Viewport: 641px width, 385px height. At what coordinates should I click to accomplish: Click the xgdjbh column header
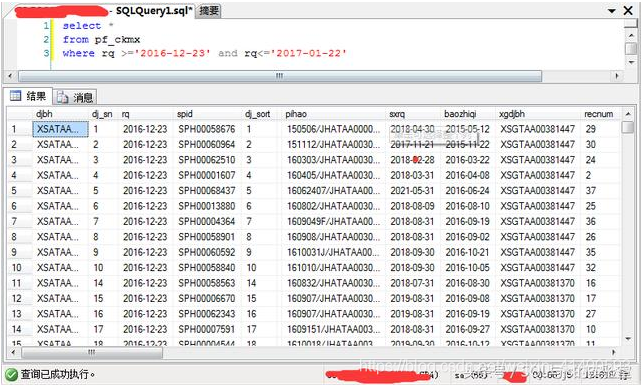[x=537, y=114]
